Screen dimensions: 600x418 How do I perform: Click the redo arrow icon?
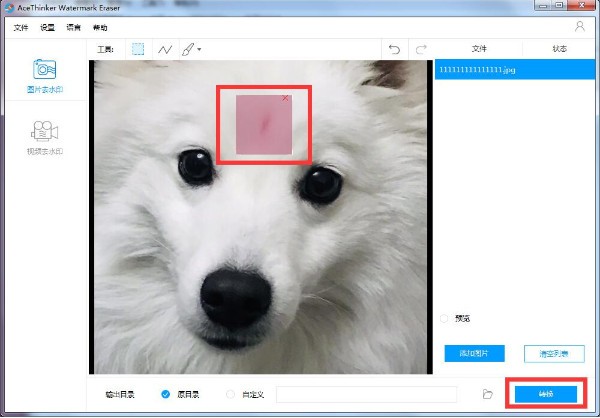421,49
